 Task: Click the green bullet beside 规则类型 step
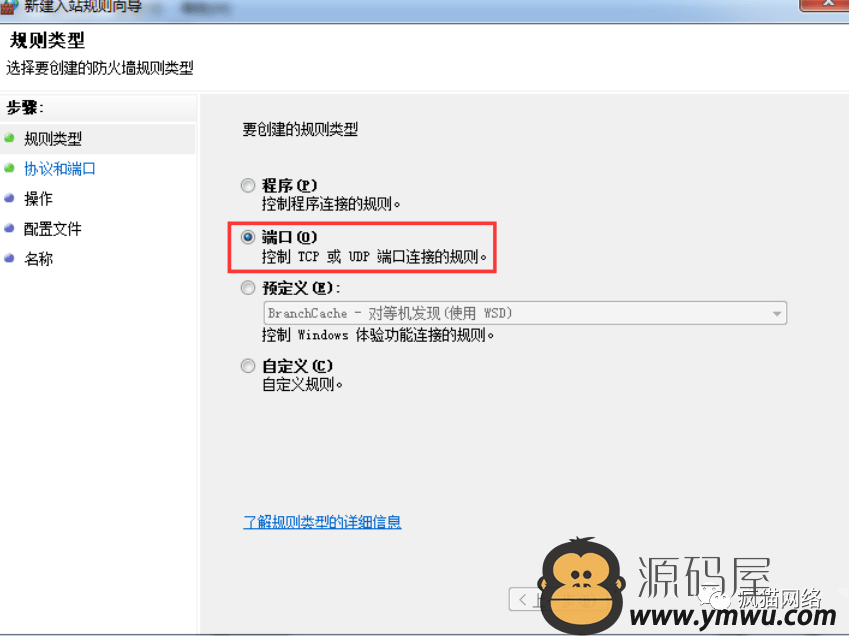pos(9,138)
